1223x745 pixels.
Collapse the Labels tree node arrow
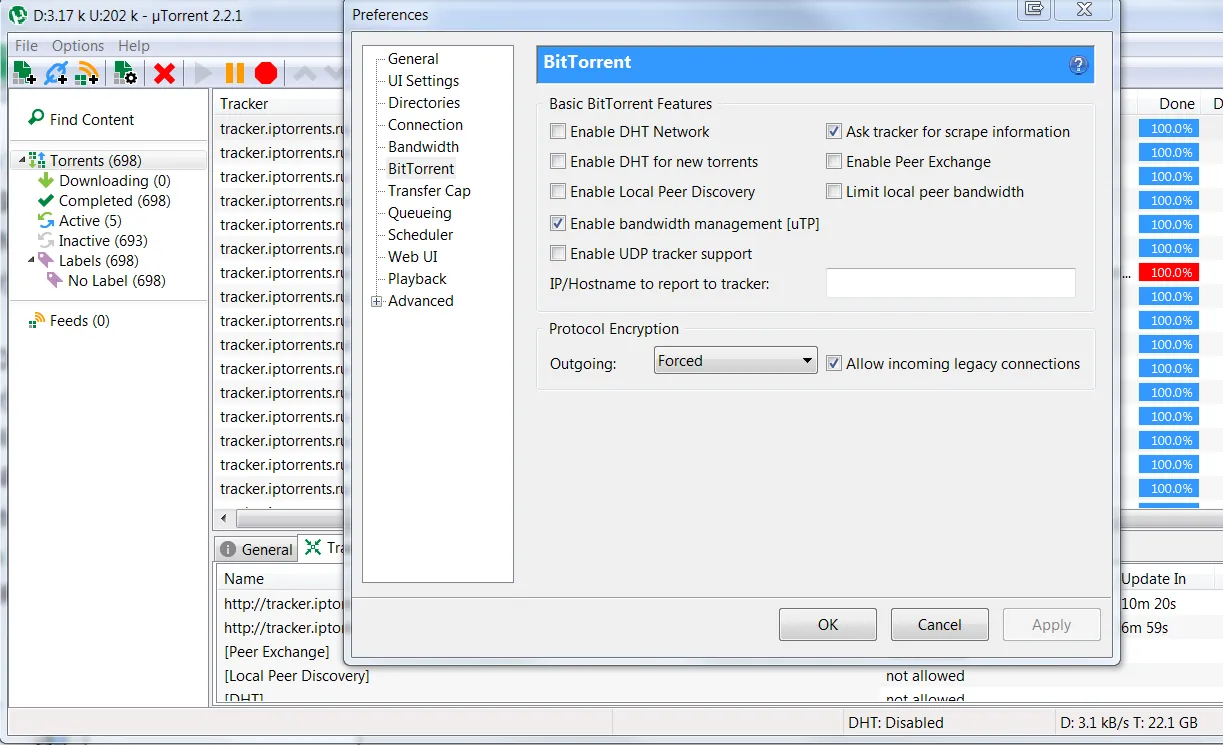[30, 260]
